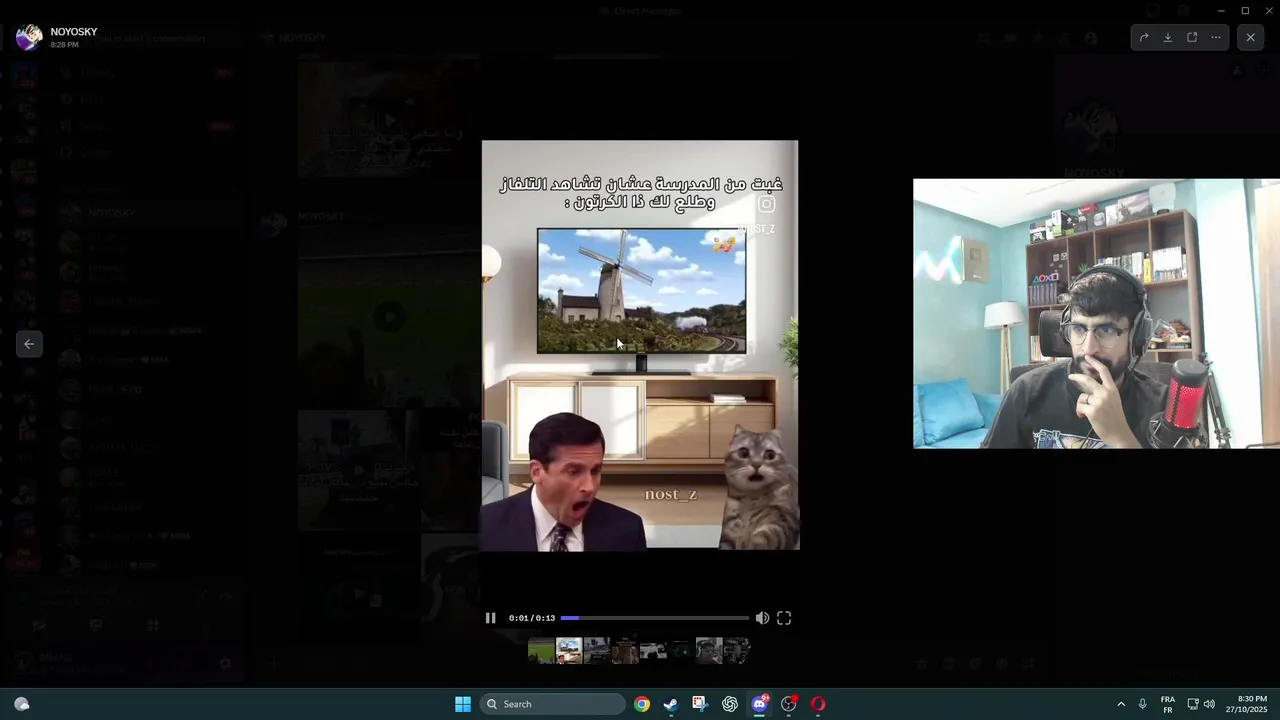This screenshot has width=1280, height=720.
Task: Open the media in browser
Action: tap(1192, 37)
